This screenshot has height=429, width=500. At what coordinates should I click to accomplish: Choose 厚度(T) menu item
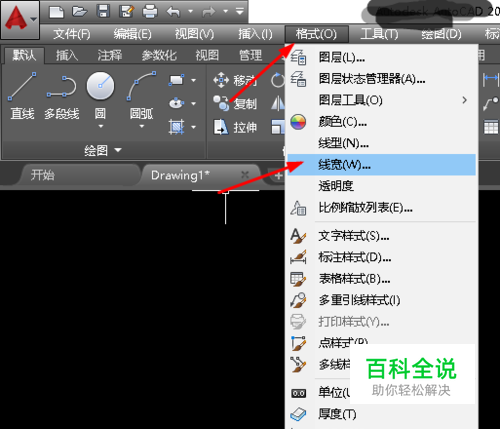click(381, 414)
